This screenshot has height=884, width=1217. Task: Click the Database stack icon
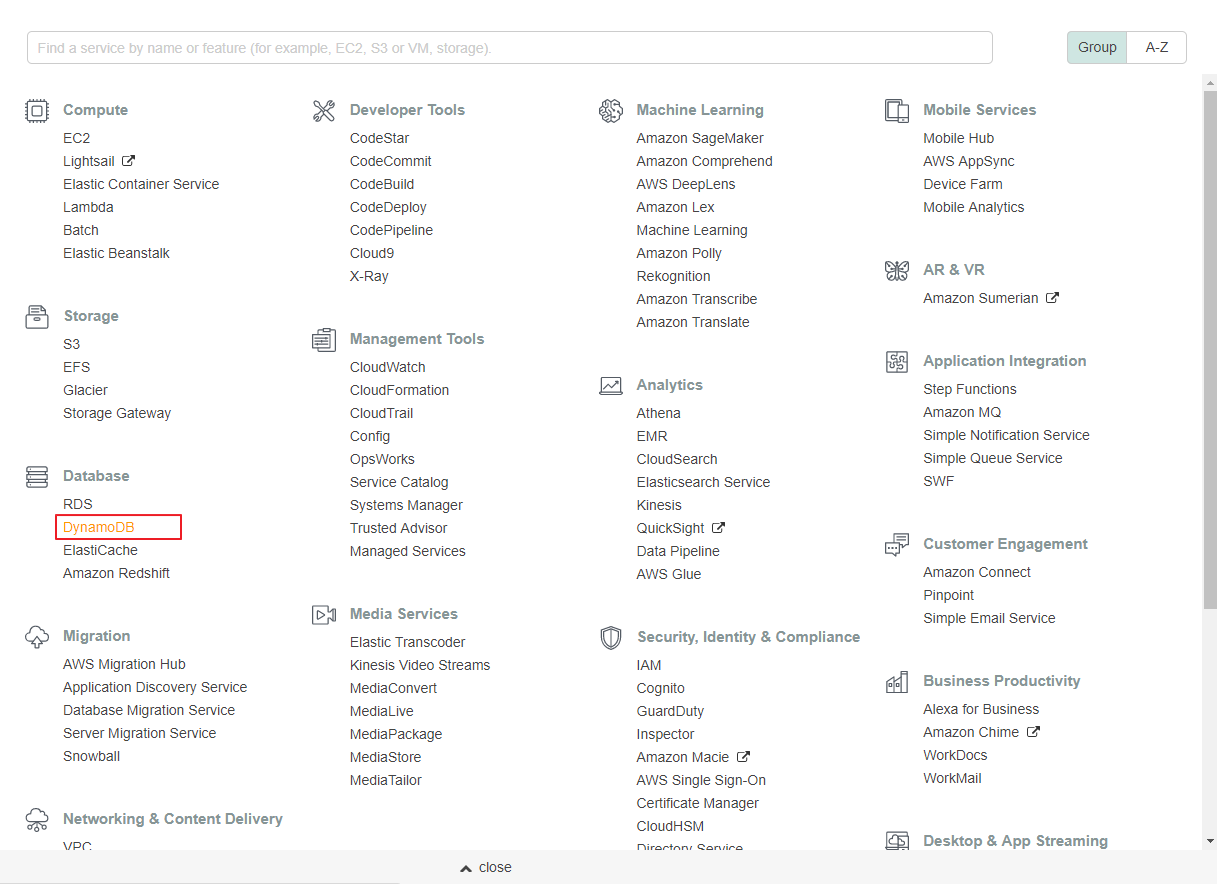pos(37,477)
